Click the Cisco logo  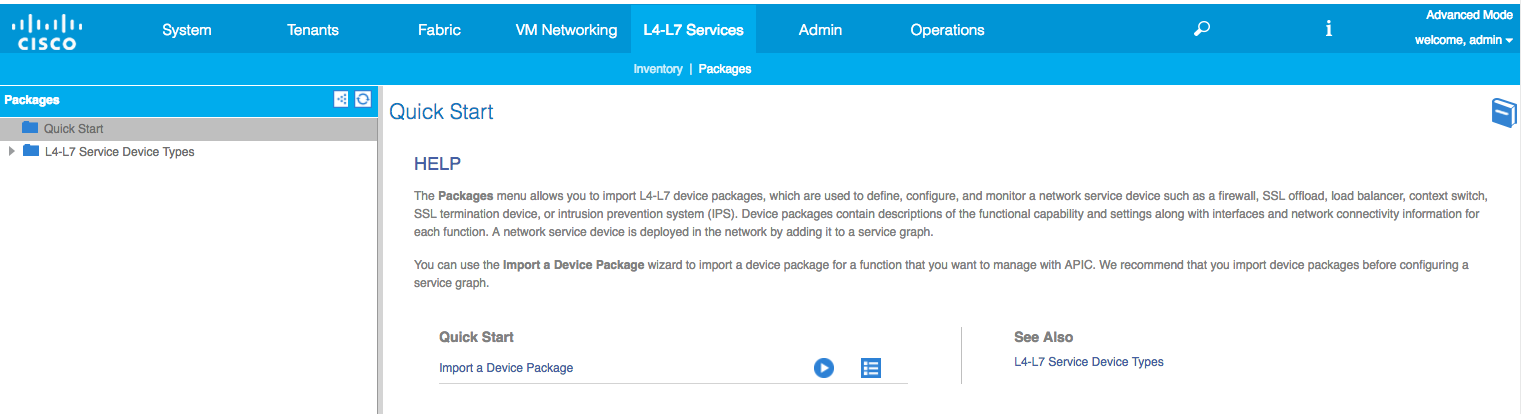47,31
